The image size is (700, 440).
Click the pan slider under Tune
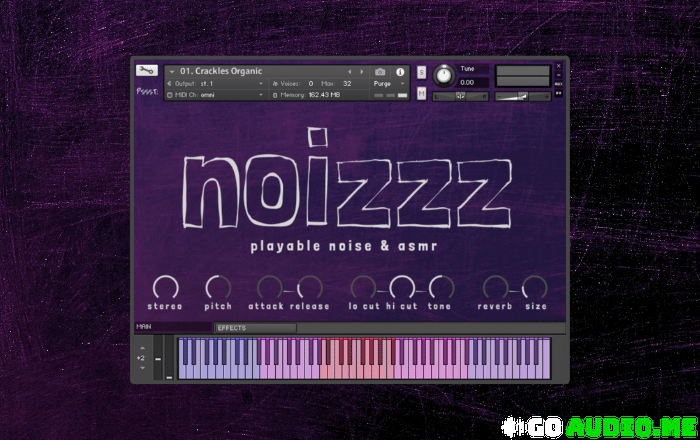point(460,97)
